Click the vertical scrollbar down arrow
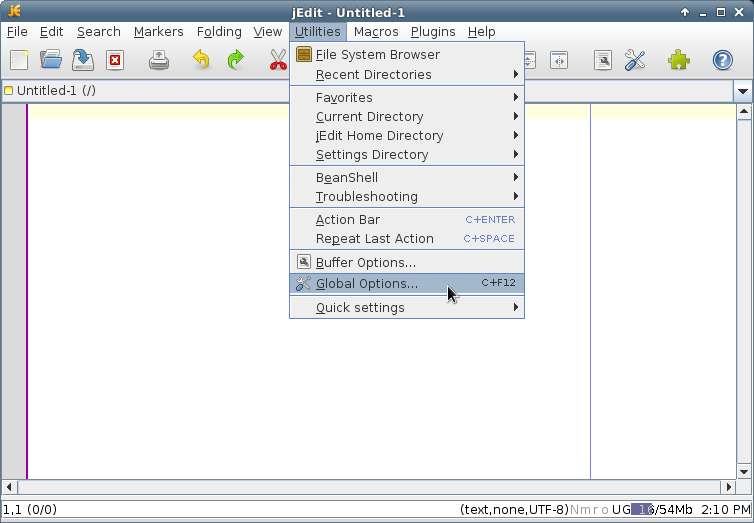This screenshot has width=754, height=523. (744, 472)
